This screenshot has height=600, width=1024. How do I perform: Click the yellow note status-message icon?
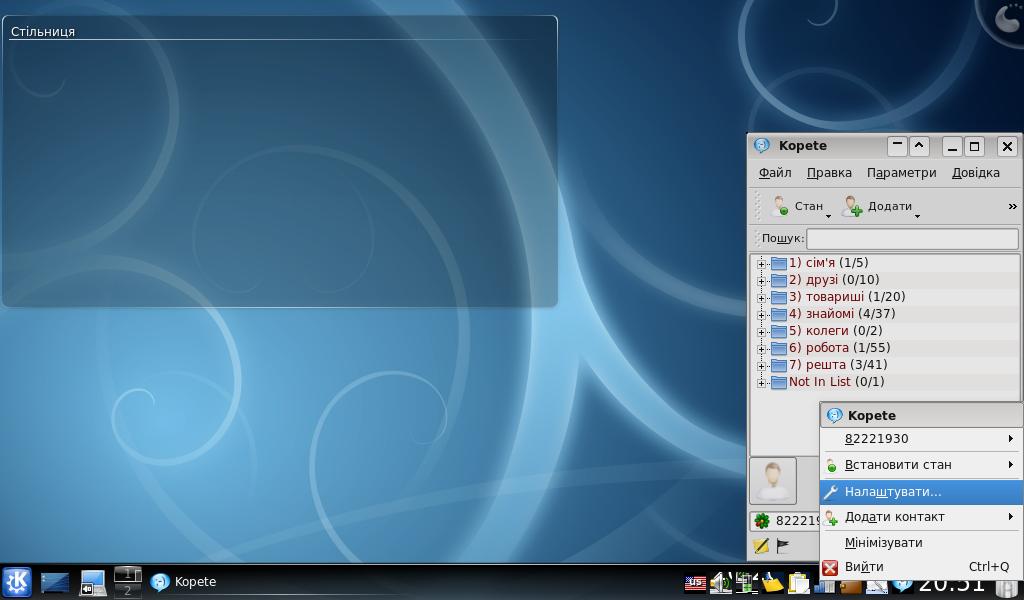click(761, 546)
